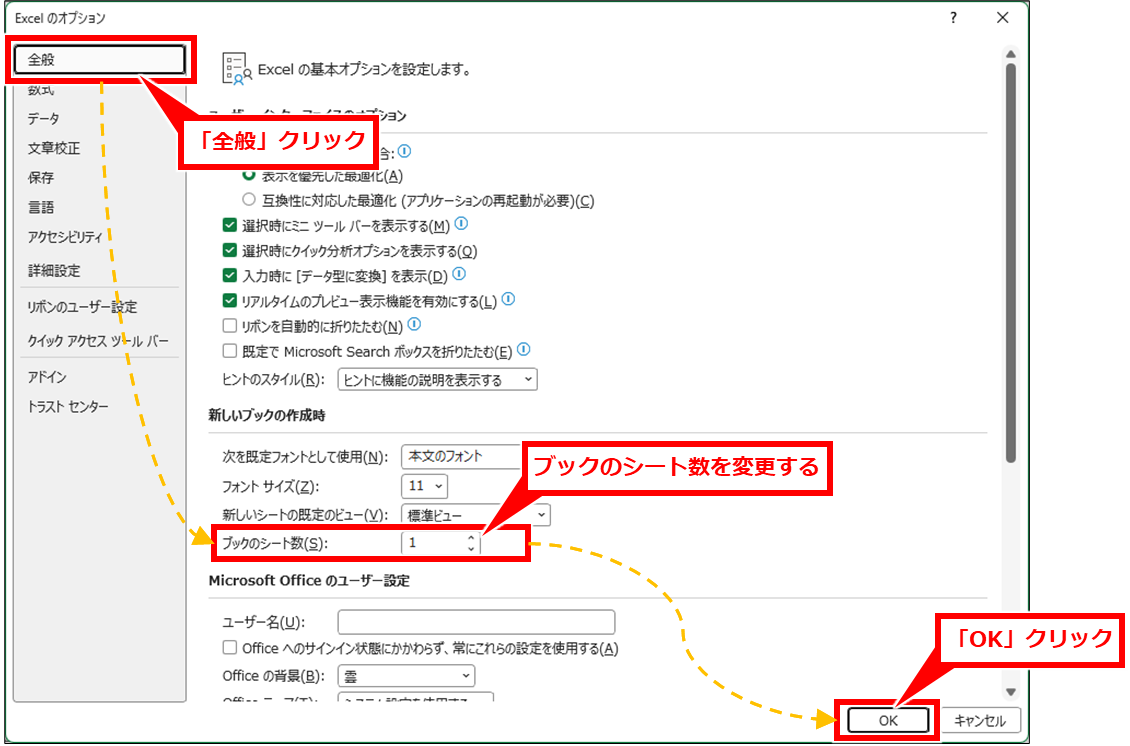The width and height of the screenshot is (1130, 746).
Task: Click info icon beside リアルタイムのプレビュー option
Action: (x=508, y=299)
